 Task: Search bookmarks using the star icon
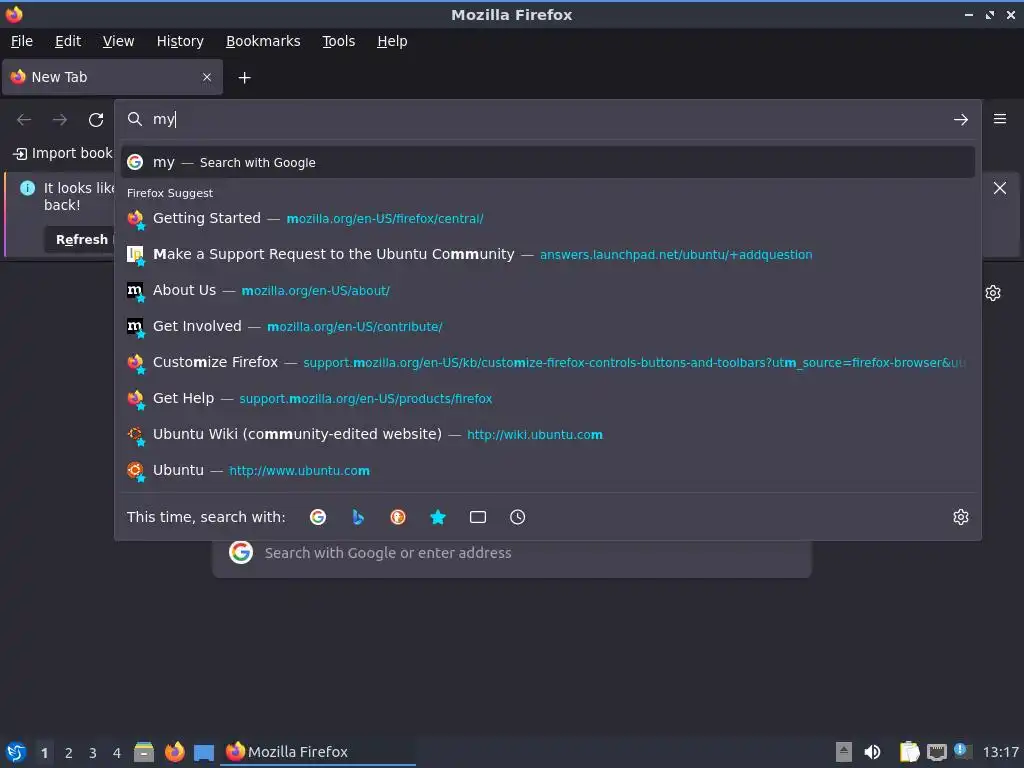point(438,517)
